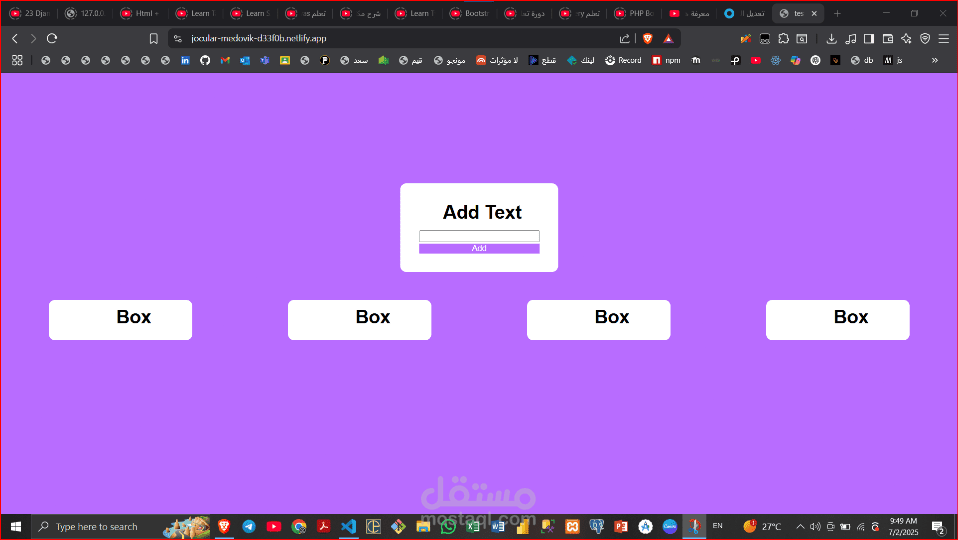Image resolution: width=958 pixels, height=540 pixels.
Task: Click the second Box card
Action: coord(359,319)
